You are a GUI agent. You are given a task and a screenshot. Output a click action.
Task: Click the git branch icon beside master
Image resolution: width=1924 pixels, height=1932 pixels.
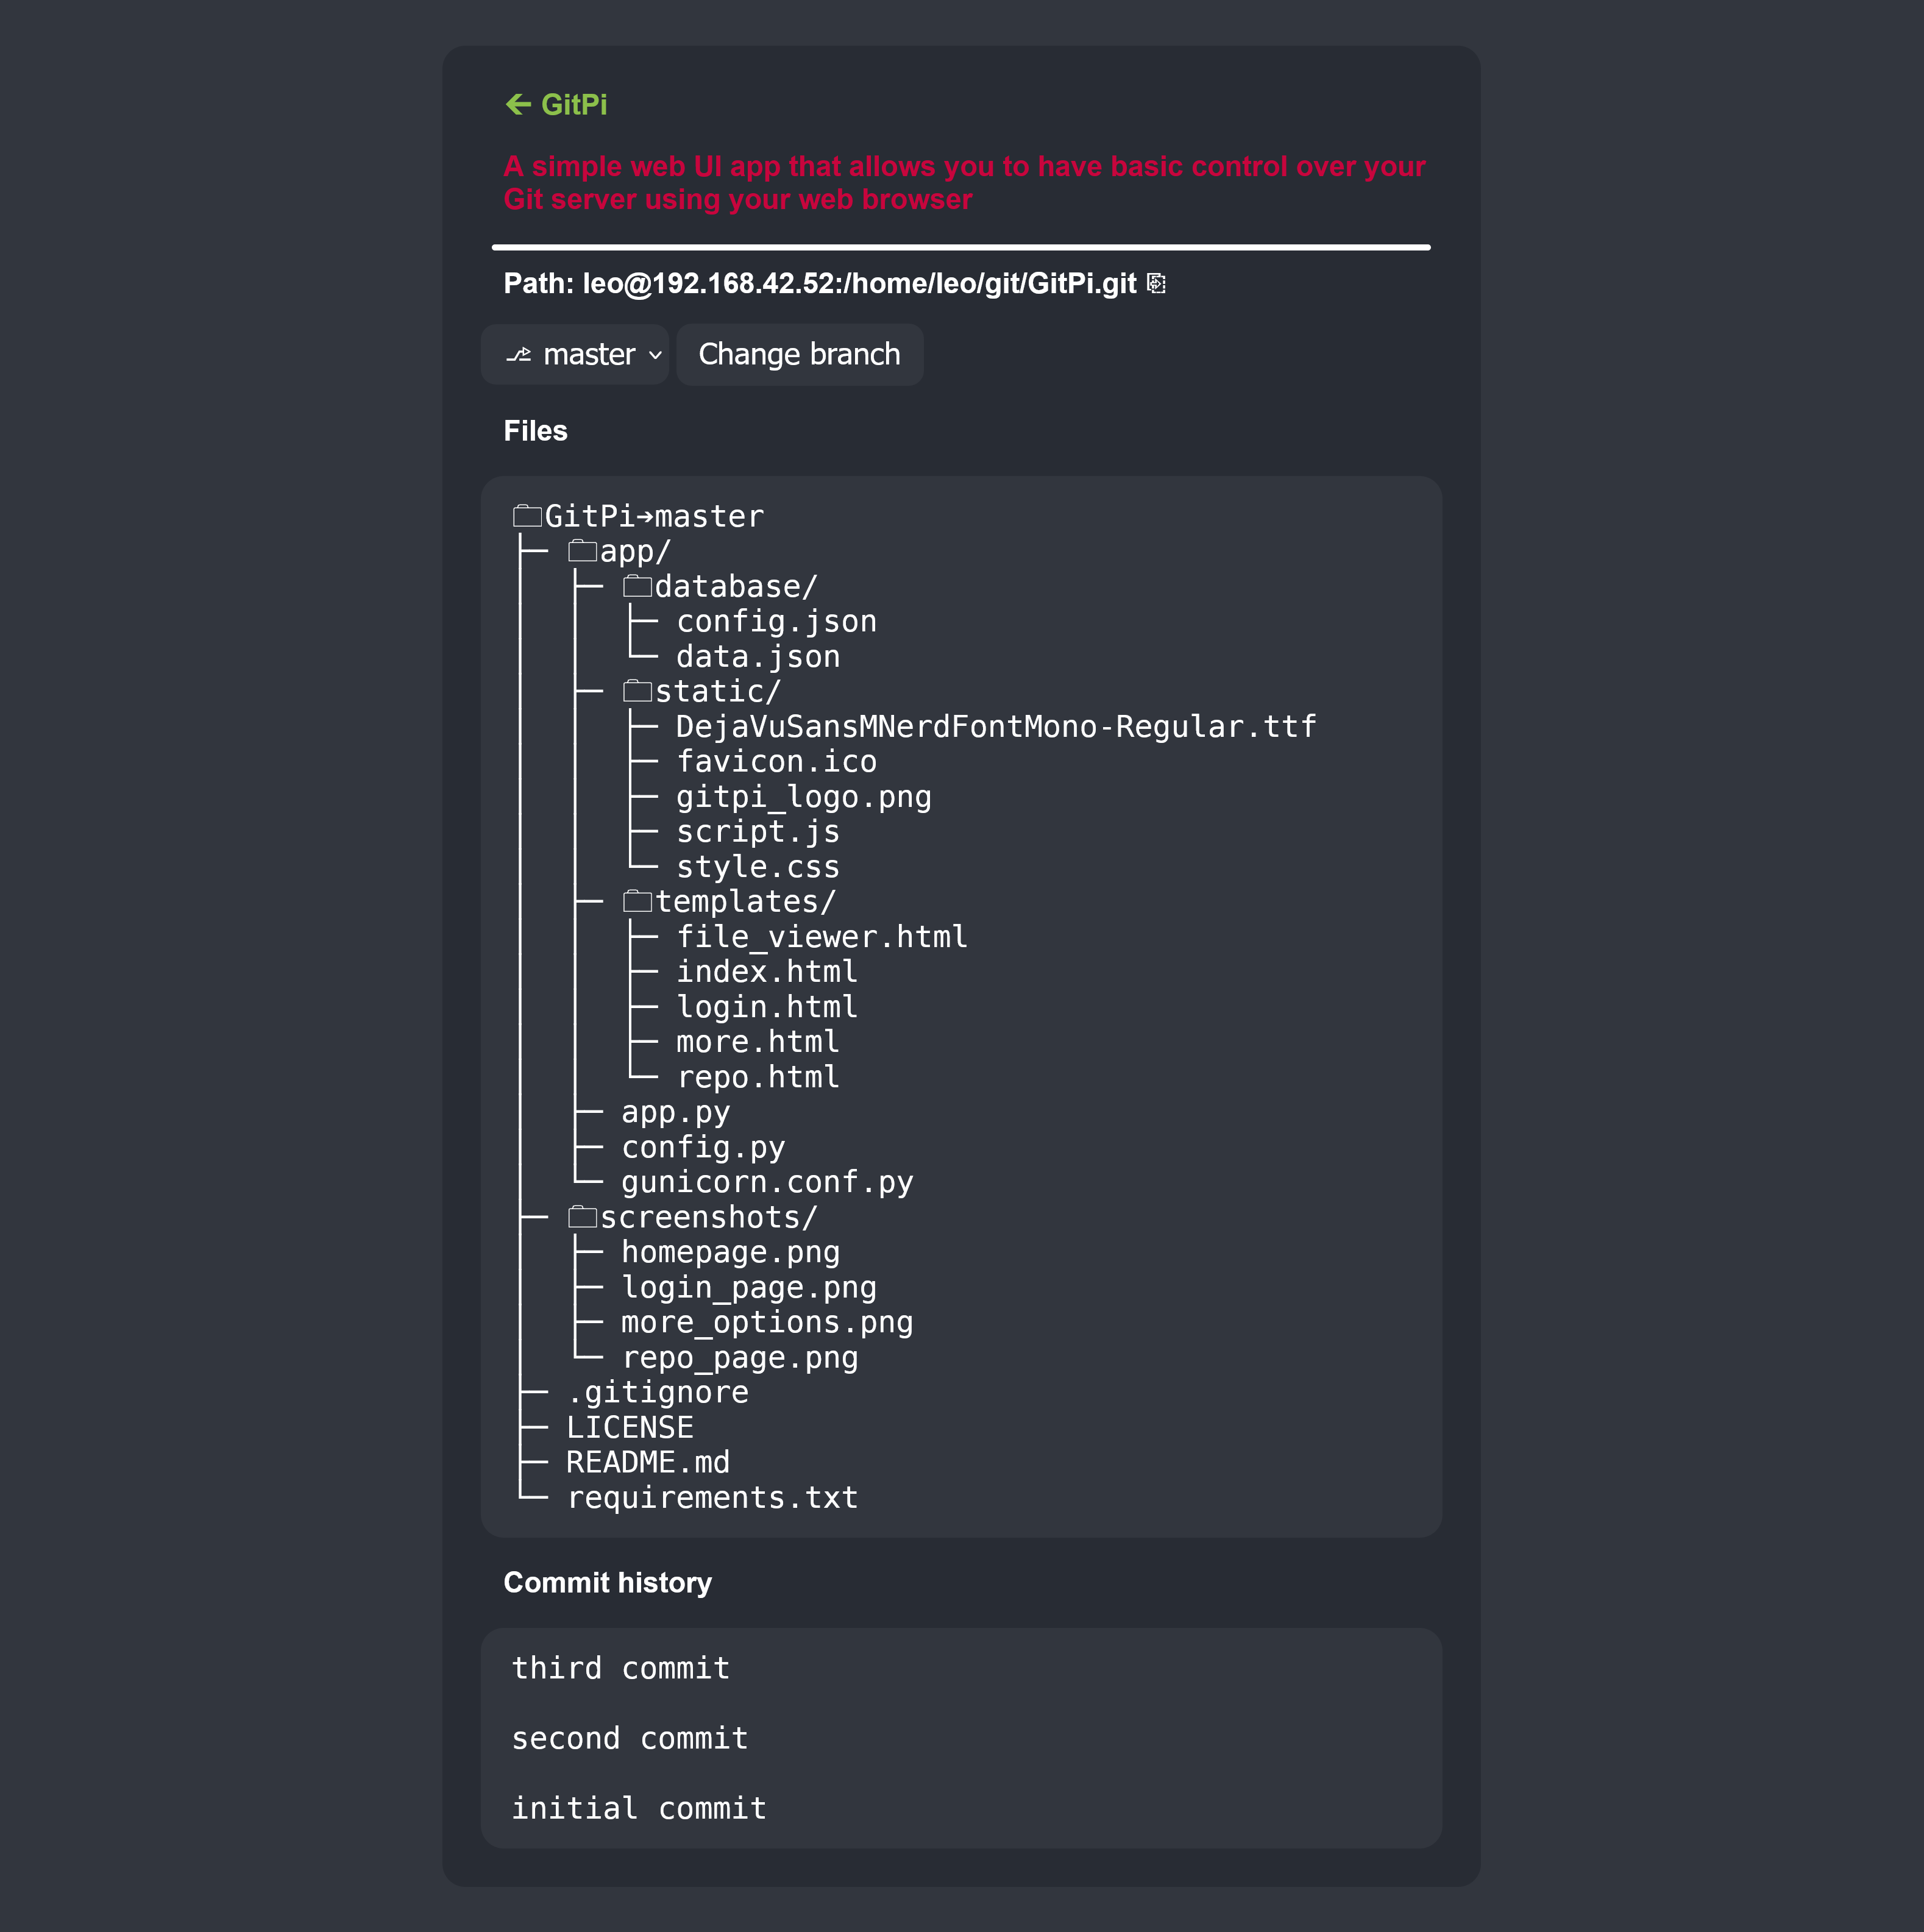(518, 355)
